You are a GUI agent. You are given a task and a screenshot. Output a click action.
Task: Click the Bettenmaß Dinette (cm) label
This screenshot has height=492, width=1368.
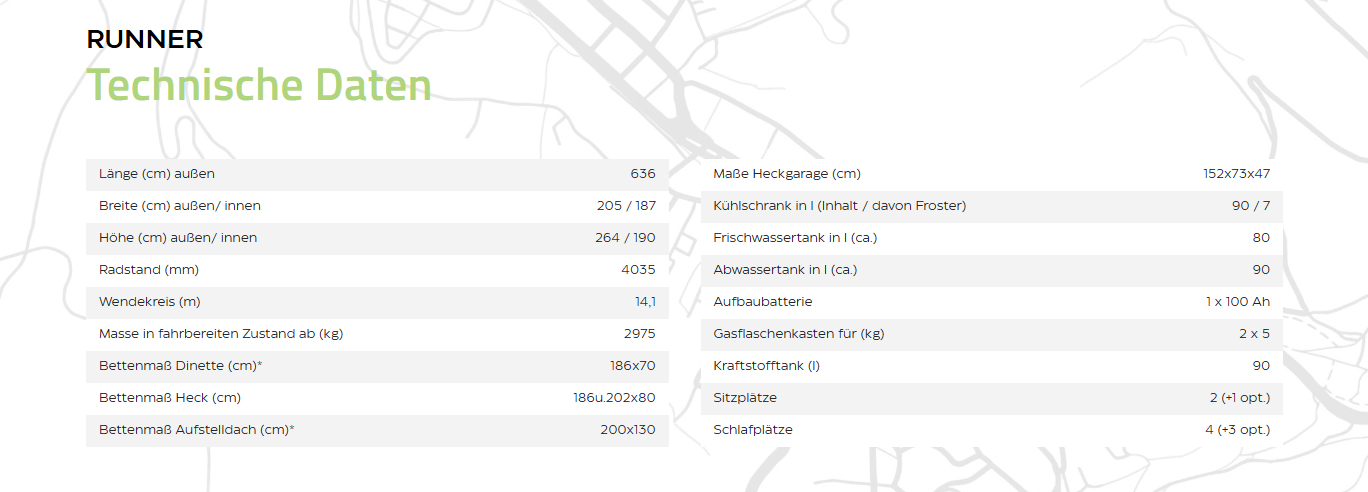tap(181, 366)
